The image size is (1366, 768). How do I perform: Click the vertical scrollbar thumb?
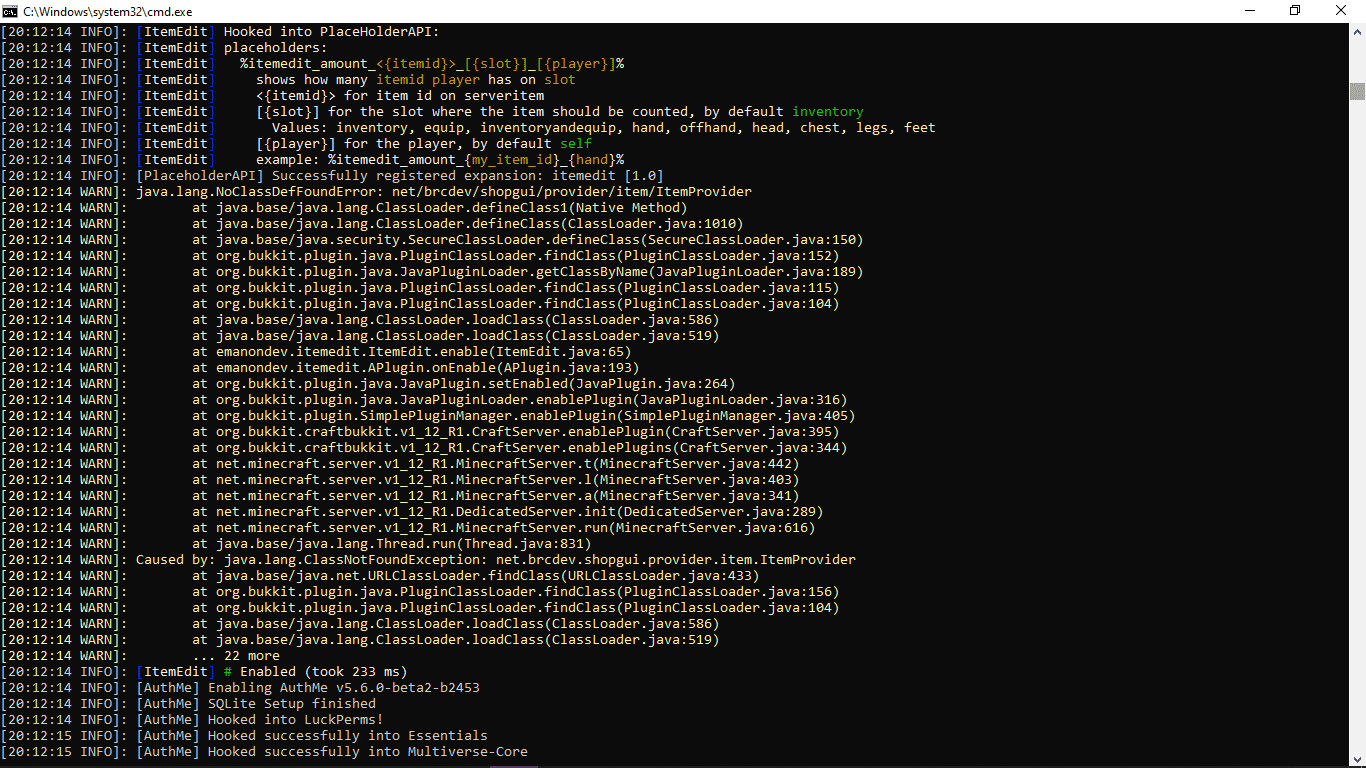1357,92
